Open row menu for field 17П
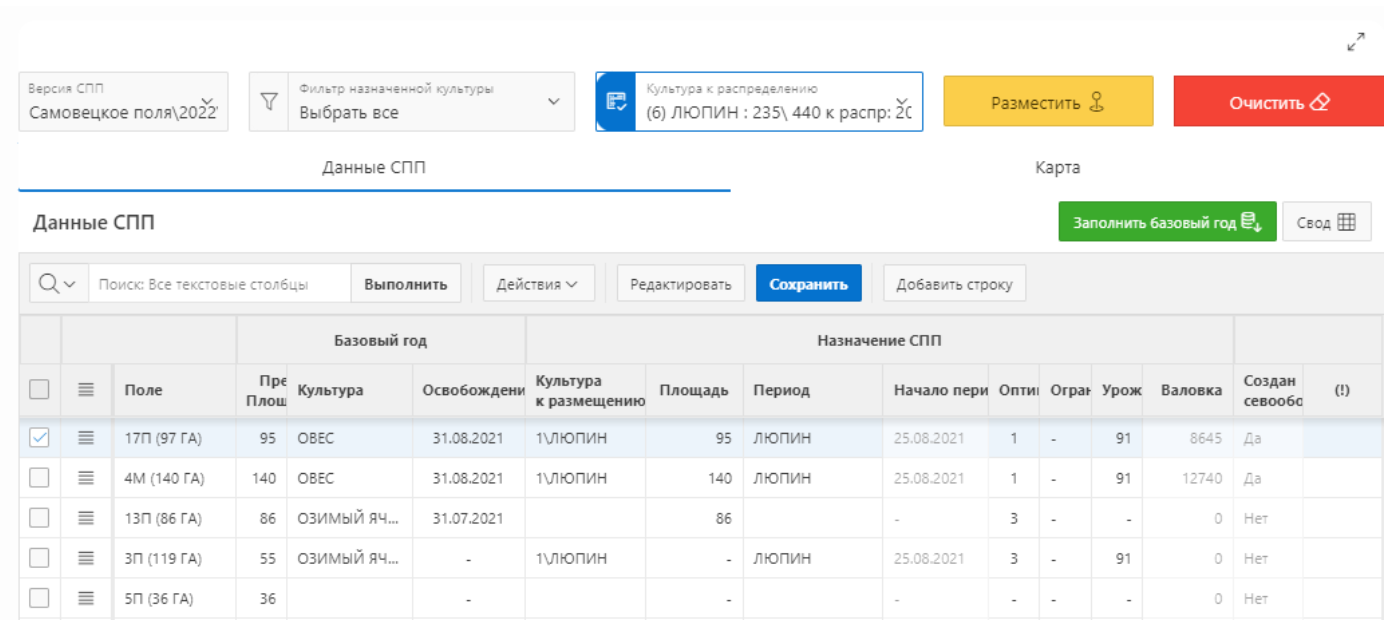The height and width of the screenshot is (630, 1394). (86, 438)
